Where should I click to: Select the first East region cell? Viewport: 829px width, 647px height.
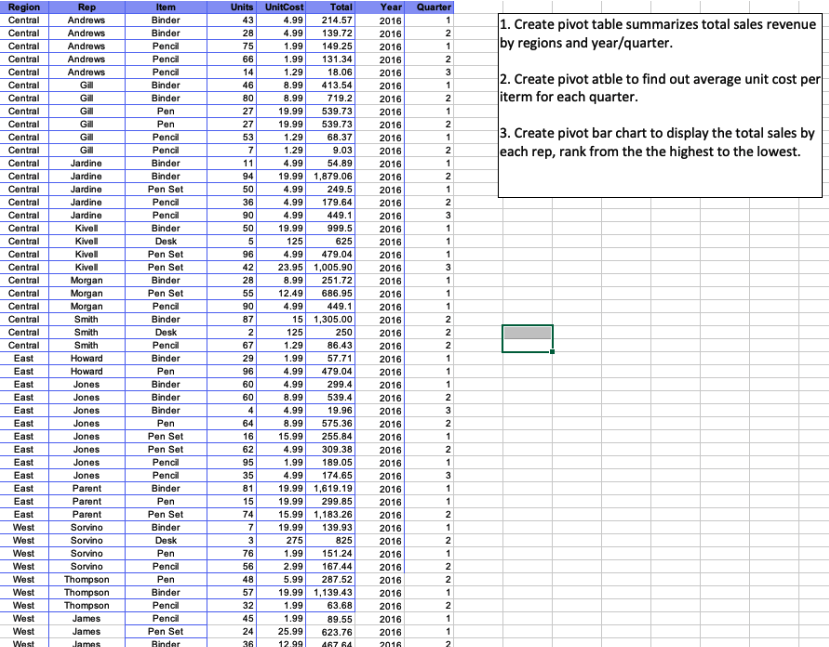[x=24, y=358]
